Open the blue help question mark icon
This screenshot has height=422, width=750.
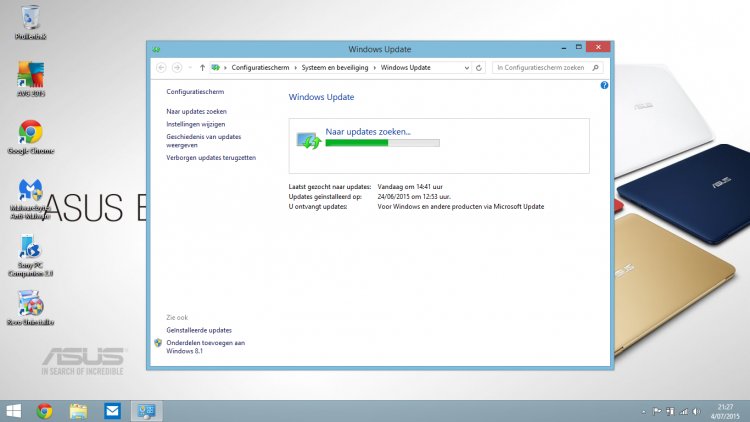tap(605, 86)
